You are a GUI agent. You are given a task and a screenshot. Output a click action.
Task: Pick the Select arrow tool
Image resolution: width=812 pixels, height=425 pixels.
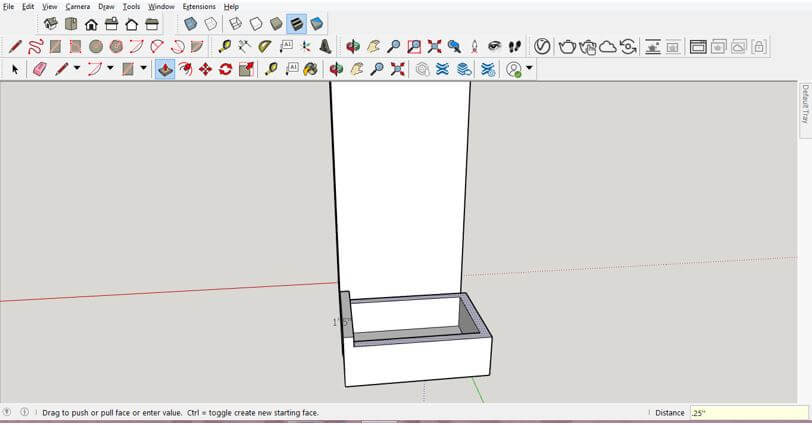[x=15, y=69]
